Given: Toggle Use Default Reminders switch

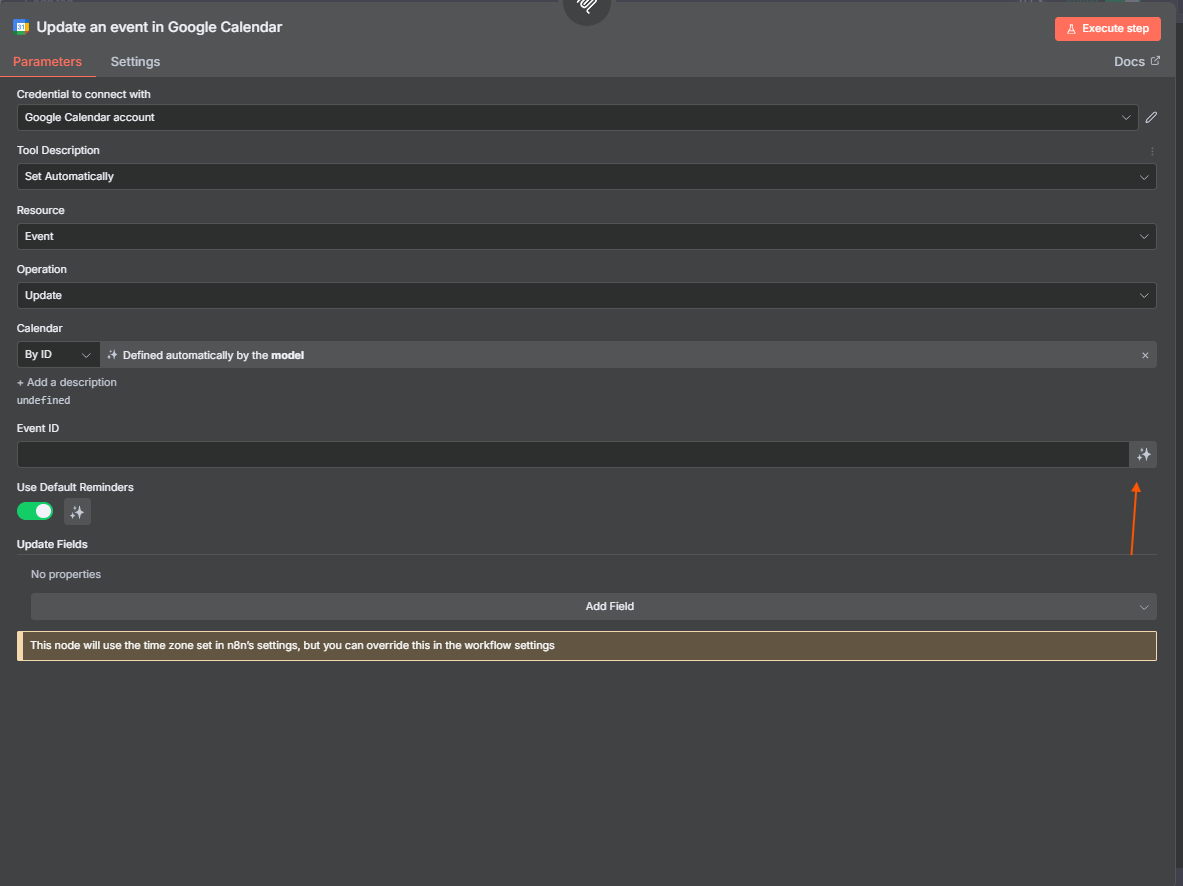Looking at the screenshot, I should [35, 511].
